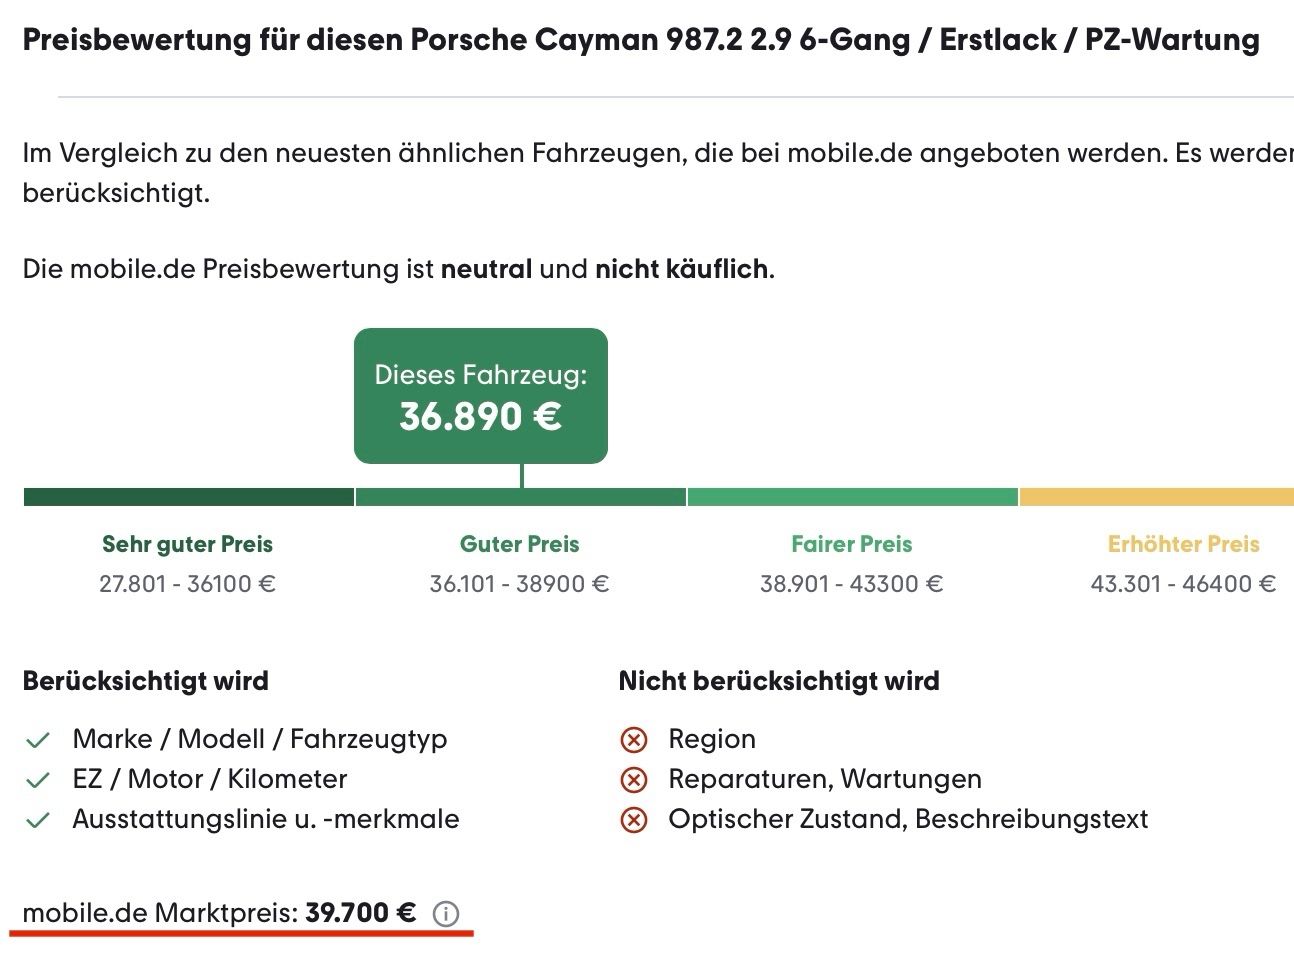Click the light green Fairer Preis bar segment

point(852,497)
